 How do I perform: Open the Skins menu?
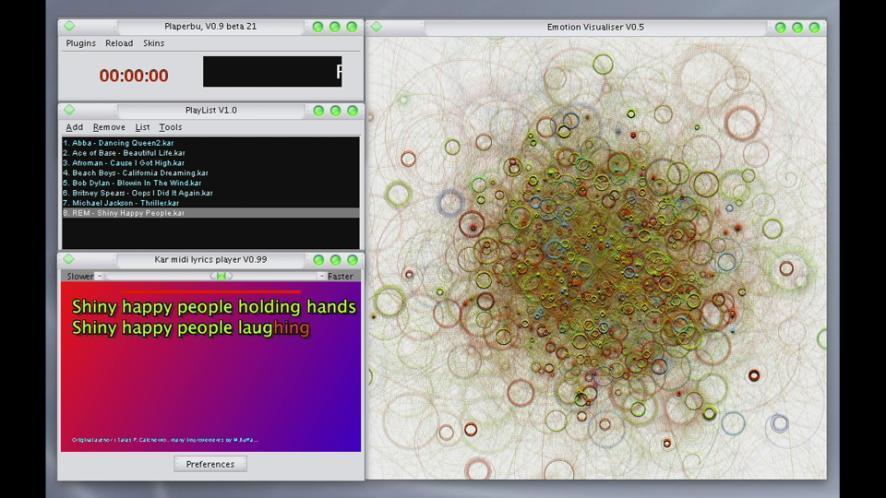[154, 44]
